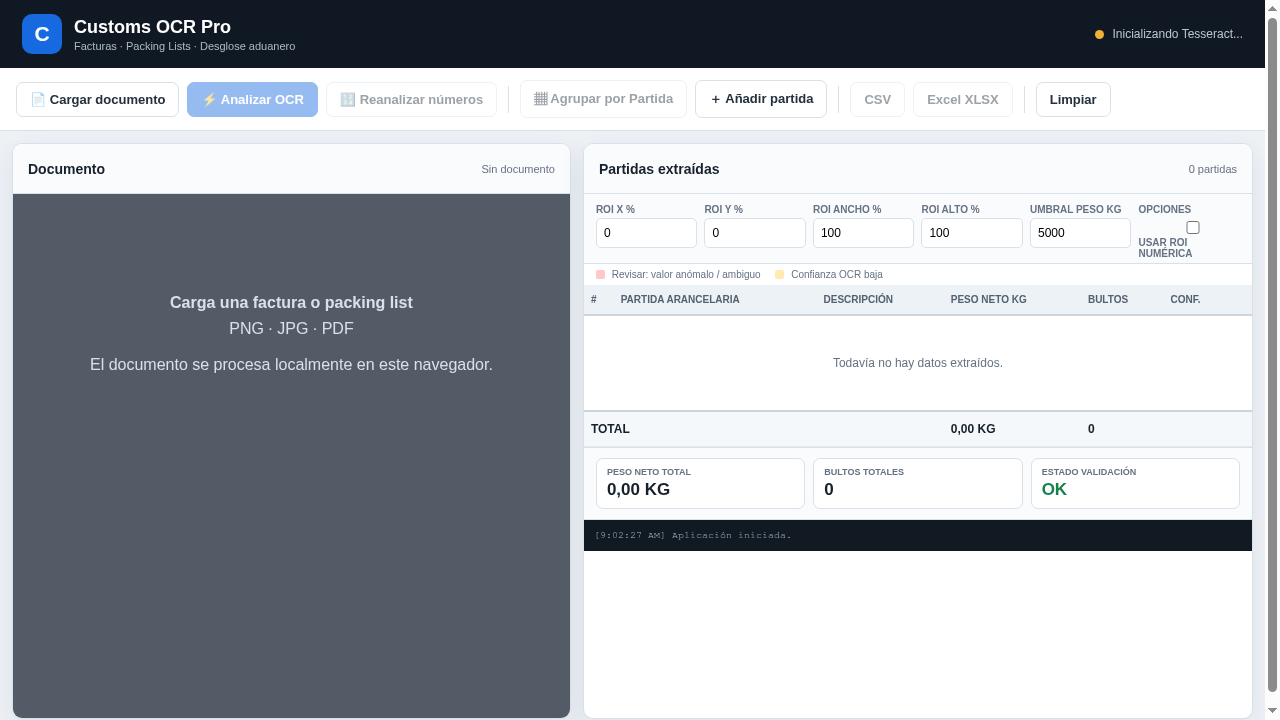Start the Analizar OCR action
The image size is (1280, 720).
(x=252, y=100)
